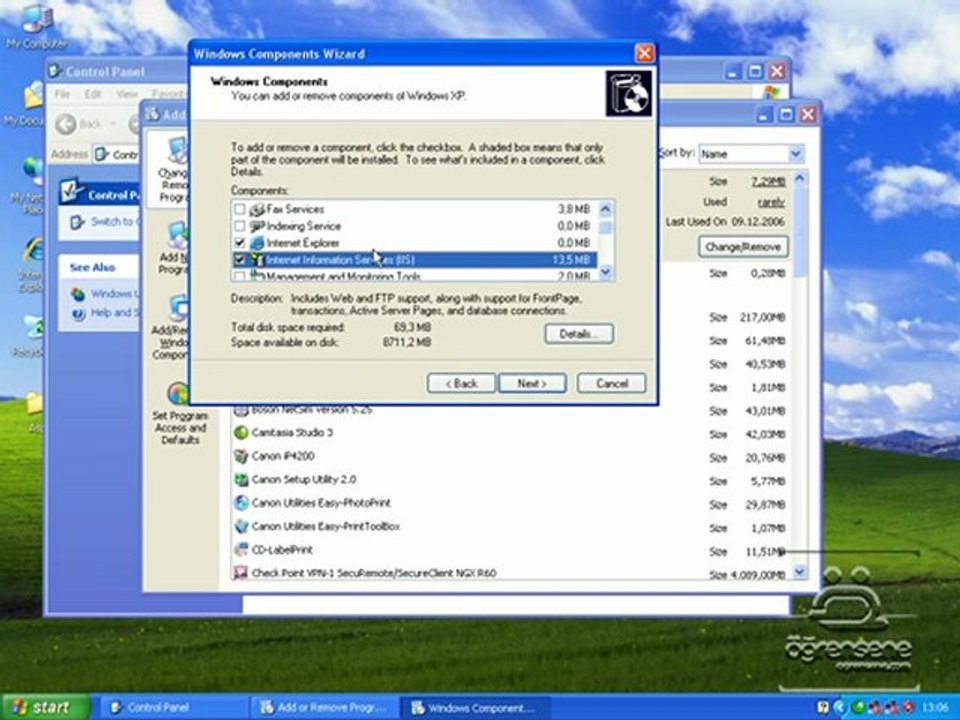The height and width of the screenshot is (720, 960).
Task: Click the Canon Setup Utility 2.0 icon
Action: coord(241,479)
